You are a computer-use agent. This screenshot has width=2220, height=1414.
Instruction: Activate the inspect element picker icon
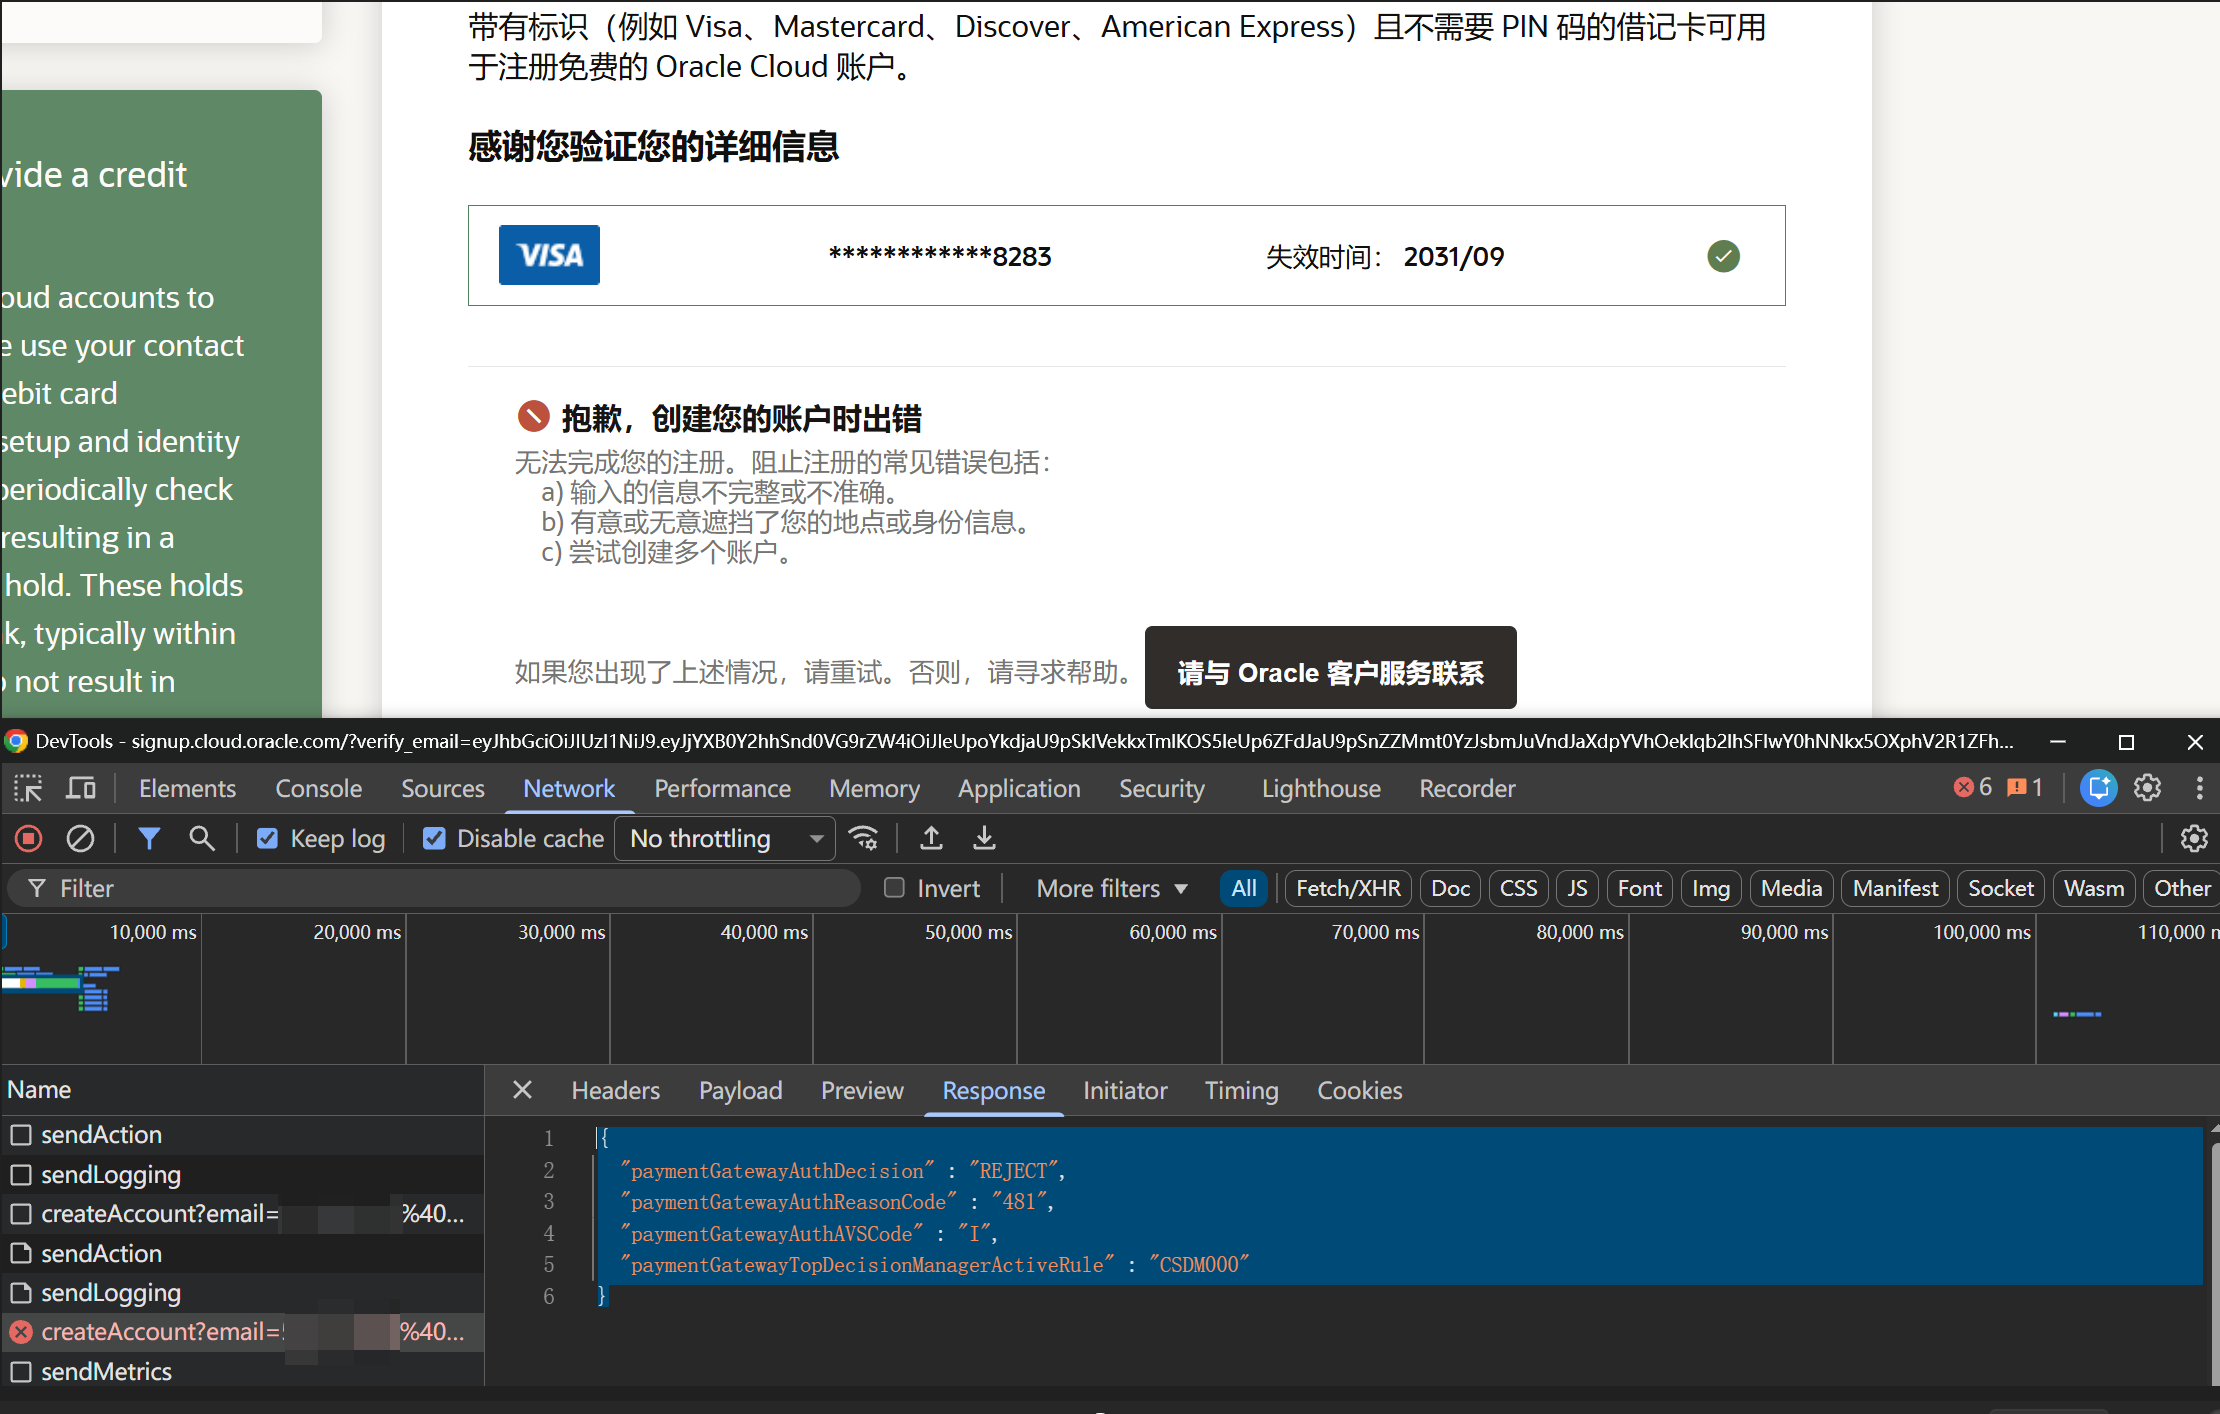click(28, 789)
